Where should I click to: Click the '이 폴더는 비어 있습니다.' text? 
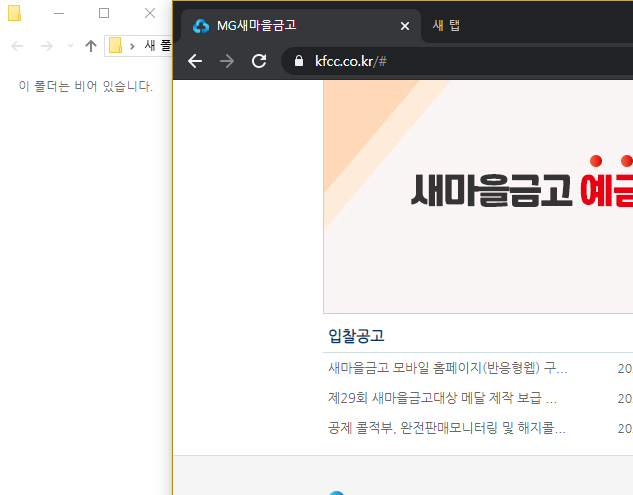click(86, 86)
